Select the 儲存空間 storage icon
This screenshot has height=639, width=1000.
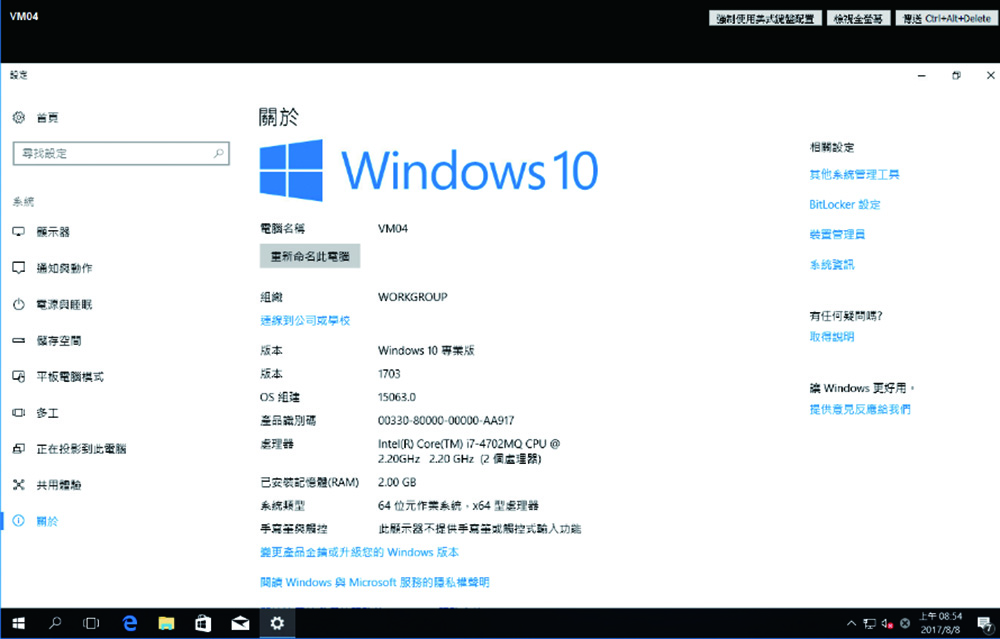point(18,341)
